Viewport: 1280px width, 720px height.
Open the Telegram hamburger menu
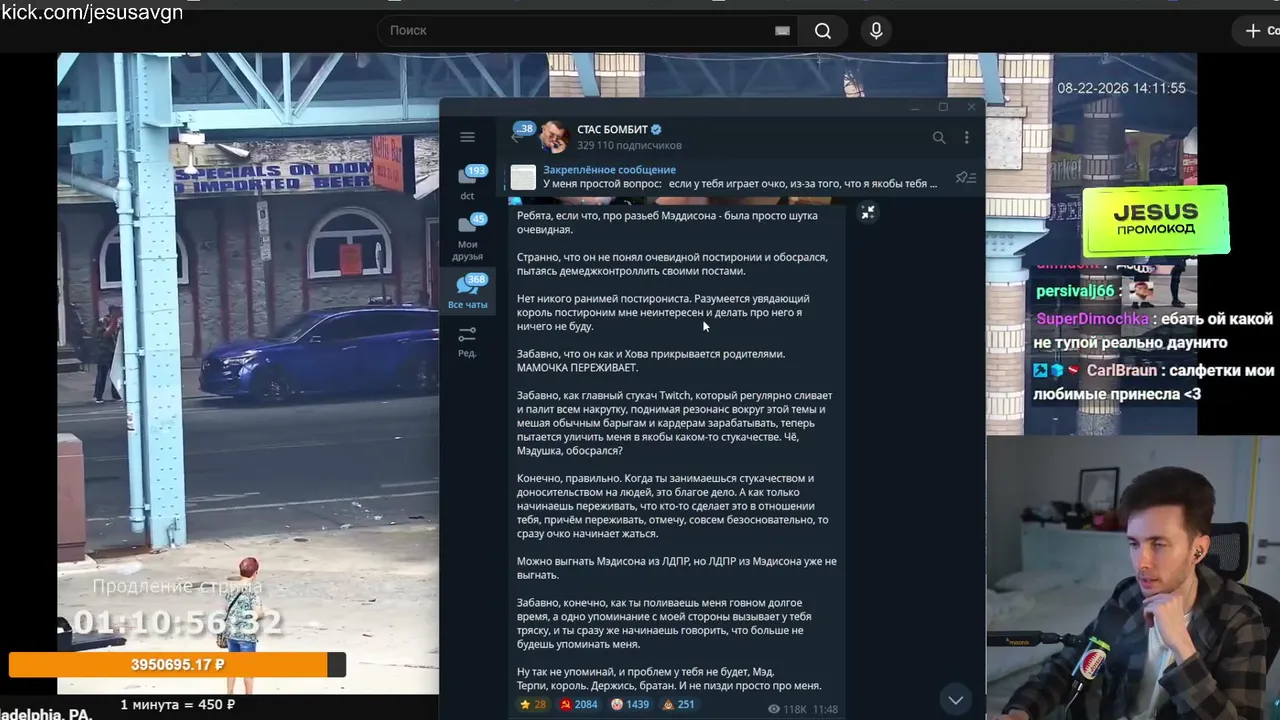tap(467, 137)
